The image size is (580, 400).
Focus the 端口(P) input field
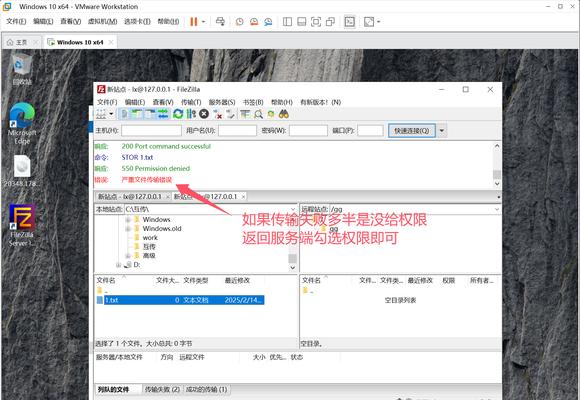pyautogui.click(x=370, y=131)
